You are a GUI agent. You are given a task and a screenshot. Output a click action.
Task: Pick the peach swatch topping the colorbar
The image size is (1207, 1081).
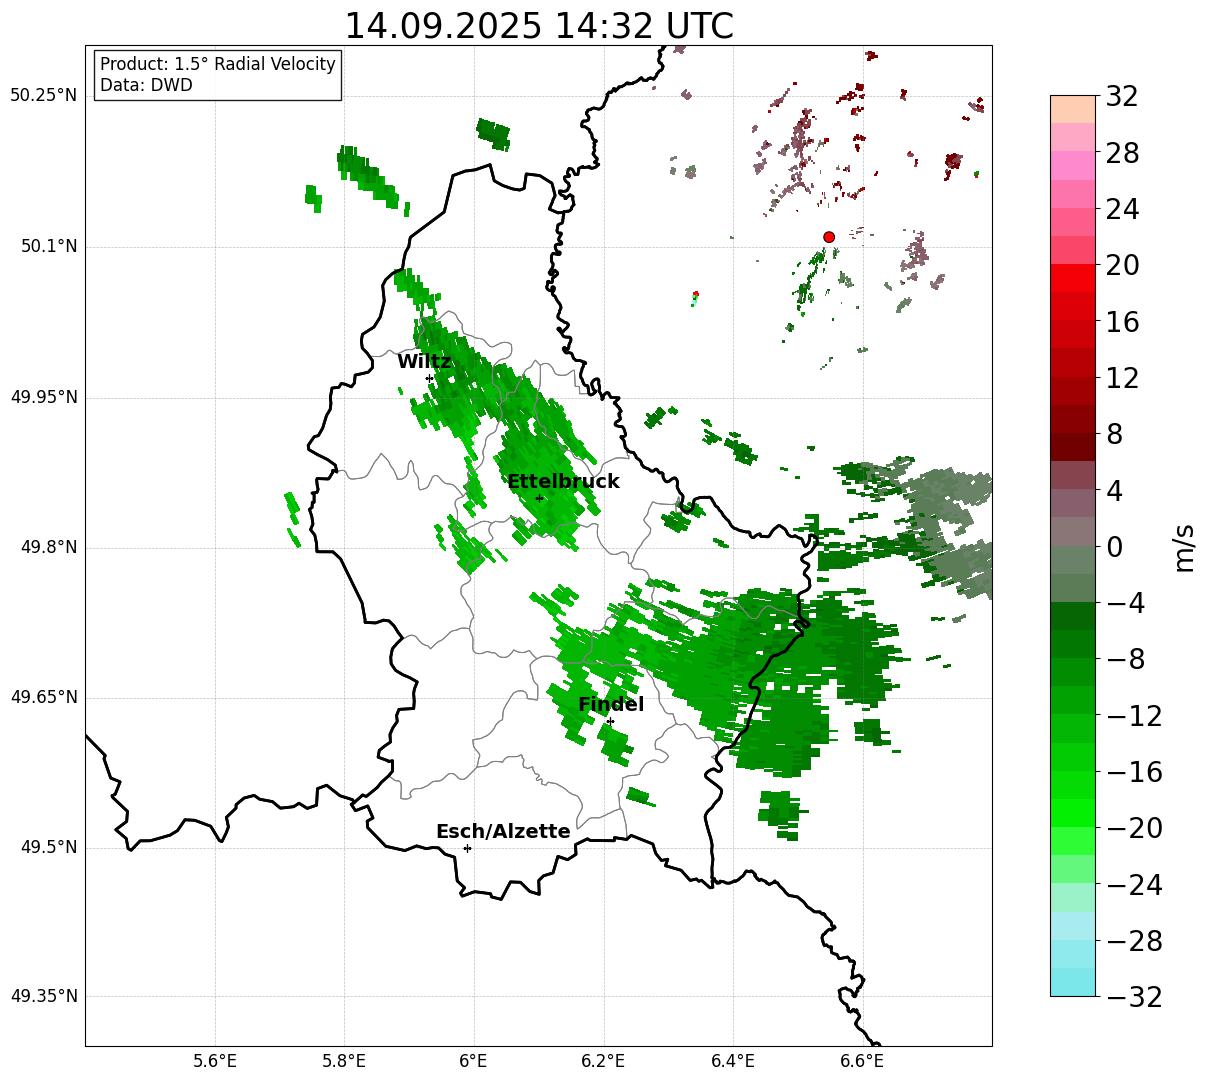pyautogui.click(x=1073, y=109)
